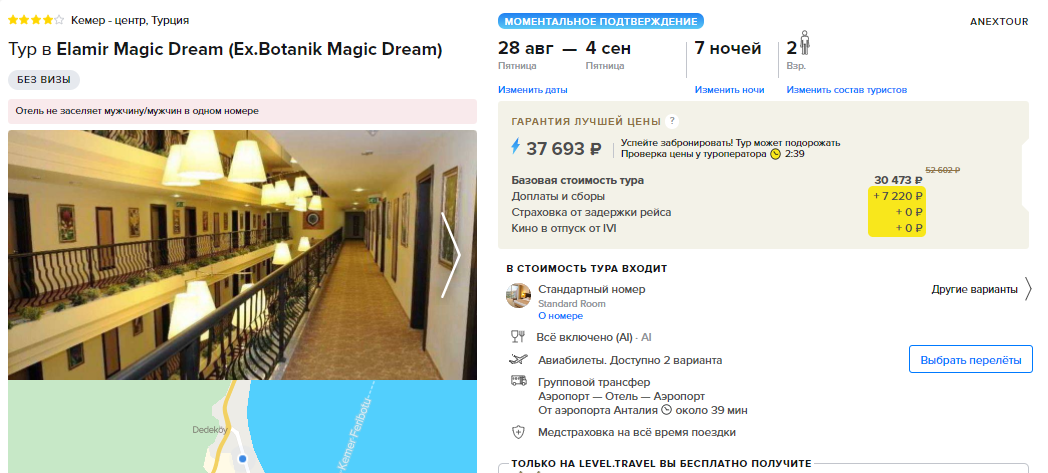The width and height of the screenshot is (1048, 473).
Task: Click the adult tourist person icon
Action: point(805,43)
